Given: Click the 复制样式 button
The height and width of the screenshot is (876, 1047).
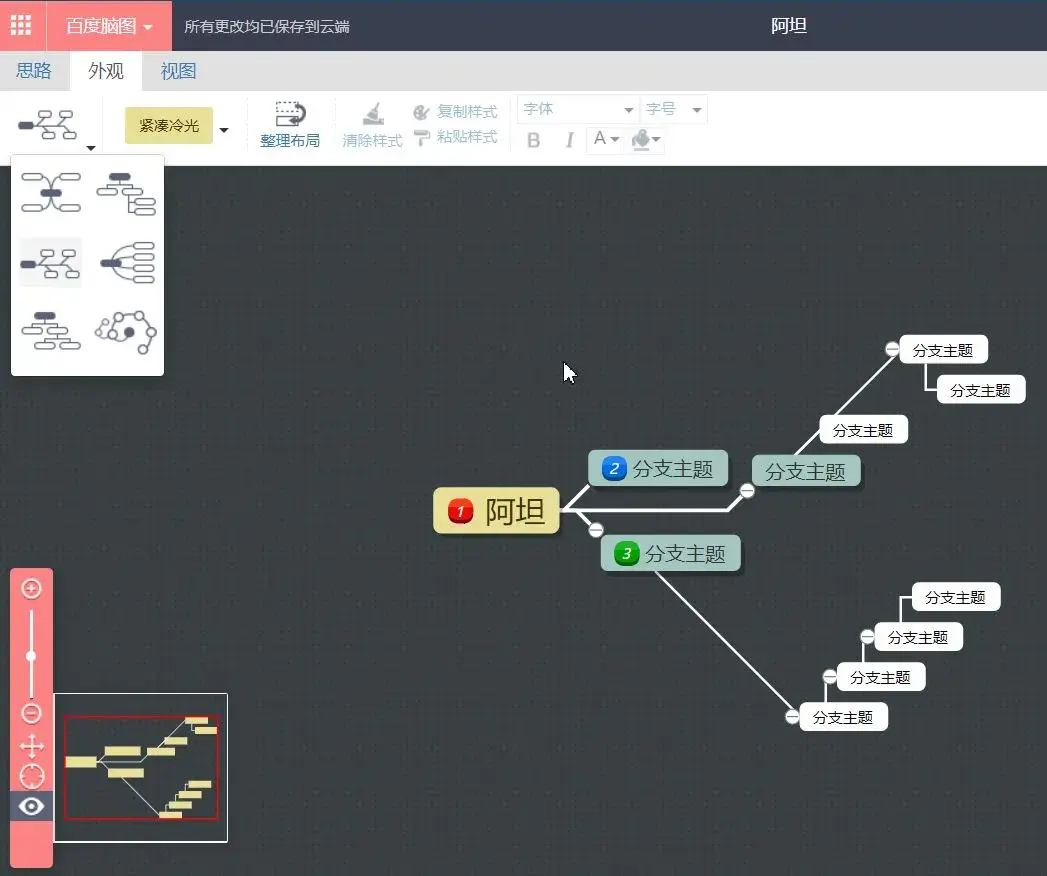Looking at the screenshot, I should [455, 112].
